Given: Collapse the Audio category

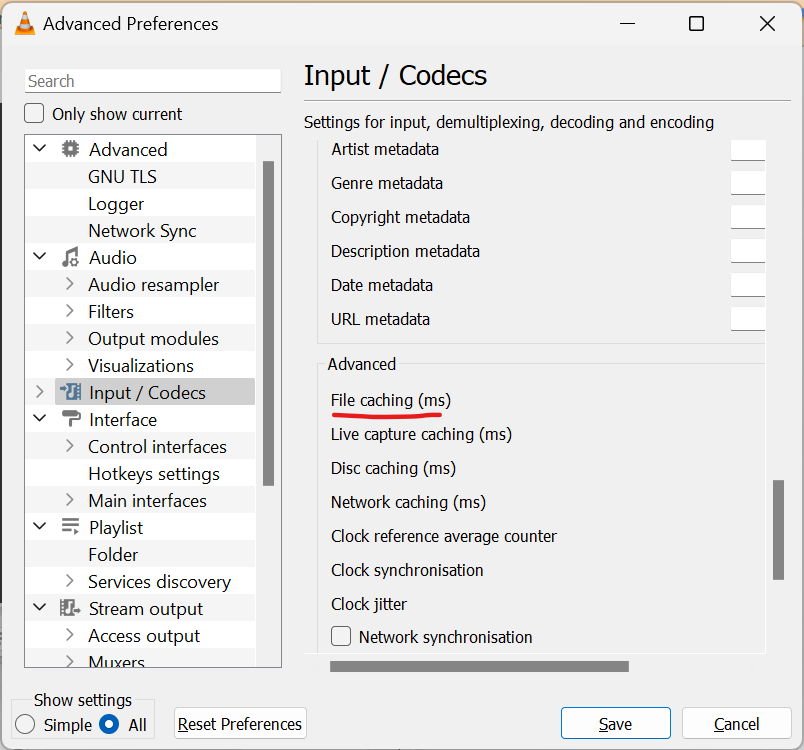Looking at the screenshot, I should pos(39,256).
